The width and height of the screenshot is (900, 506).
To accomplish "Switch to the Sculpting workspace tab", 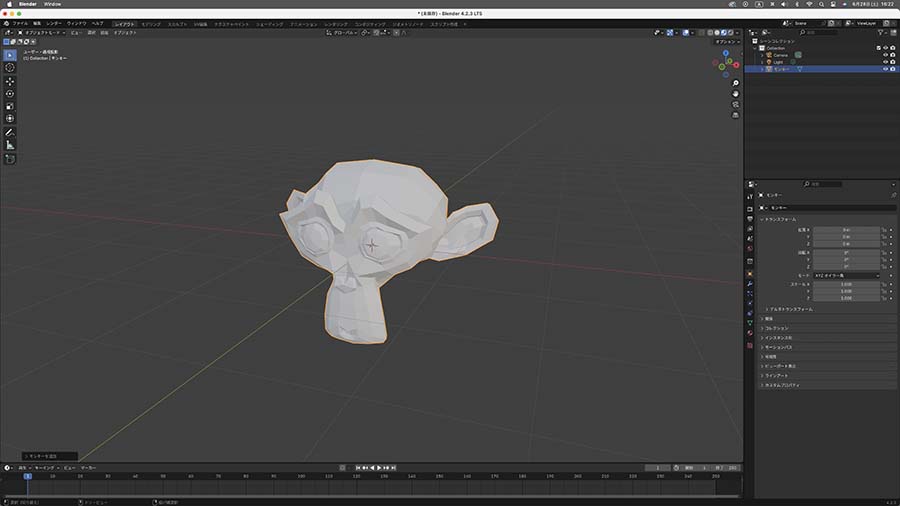I will 177,24.
